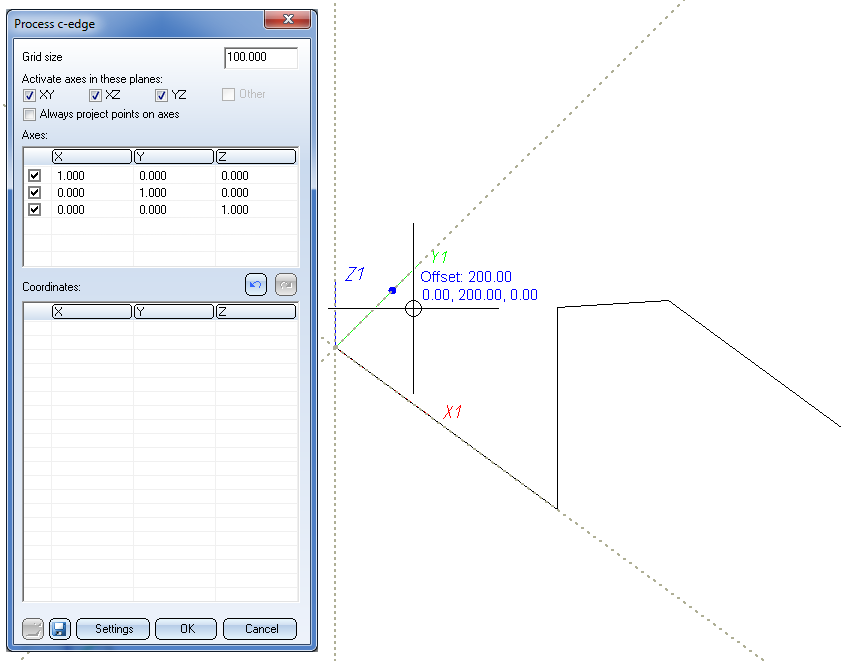Click the blue floppy disk save icon
This screenshot has width=854, height=661.
pyautogui.click(x=59, y=629)
